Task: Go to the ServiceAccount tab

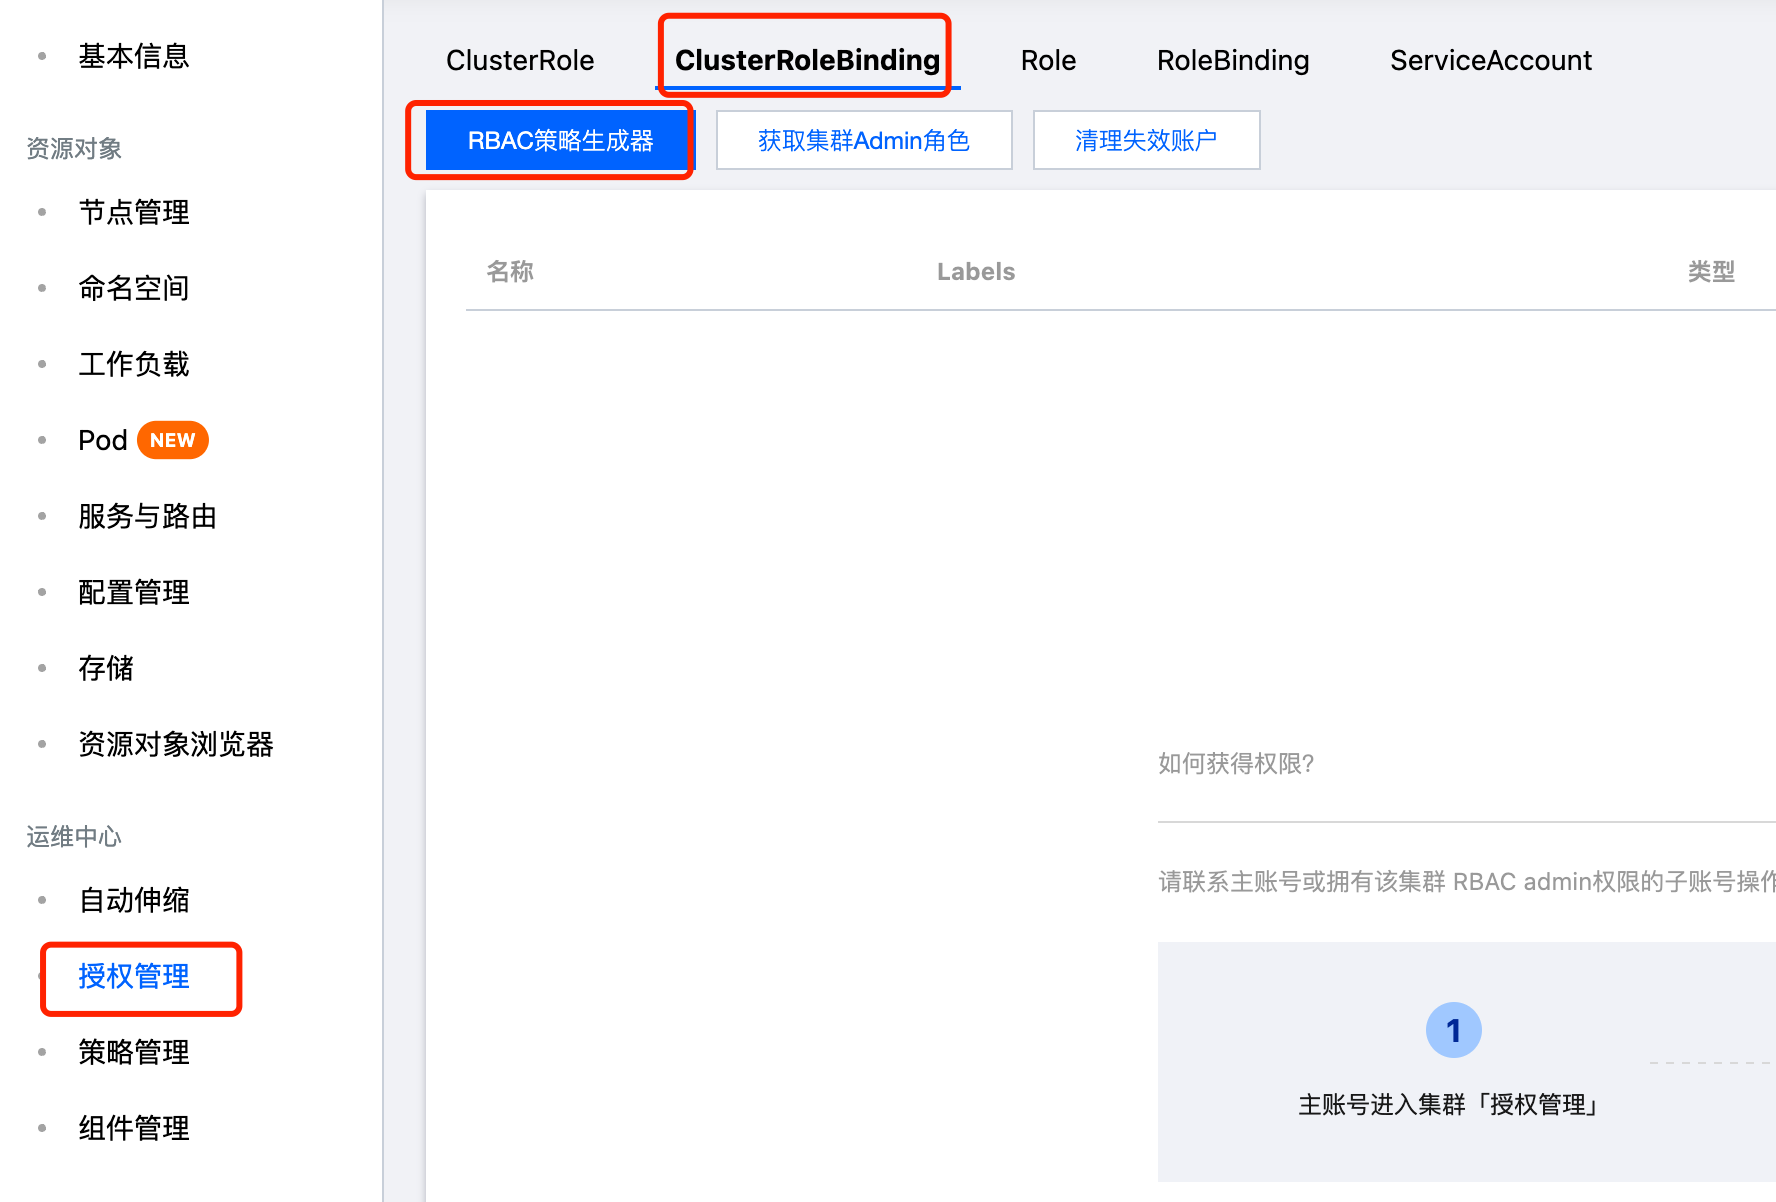Action: tap(1490, 61)
